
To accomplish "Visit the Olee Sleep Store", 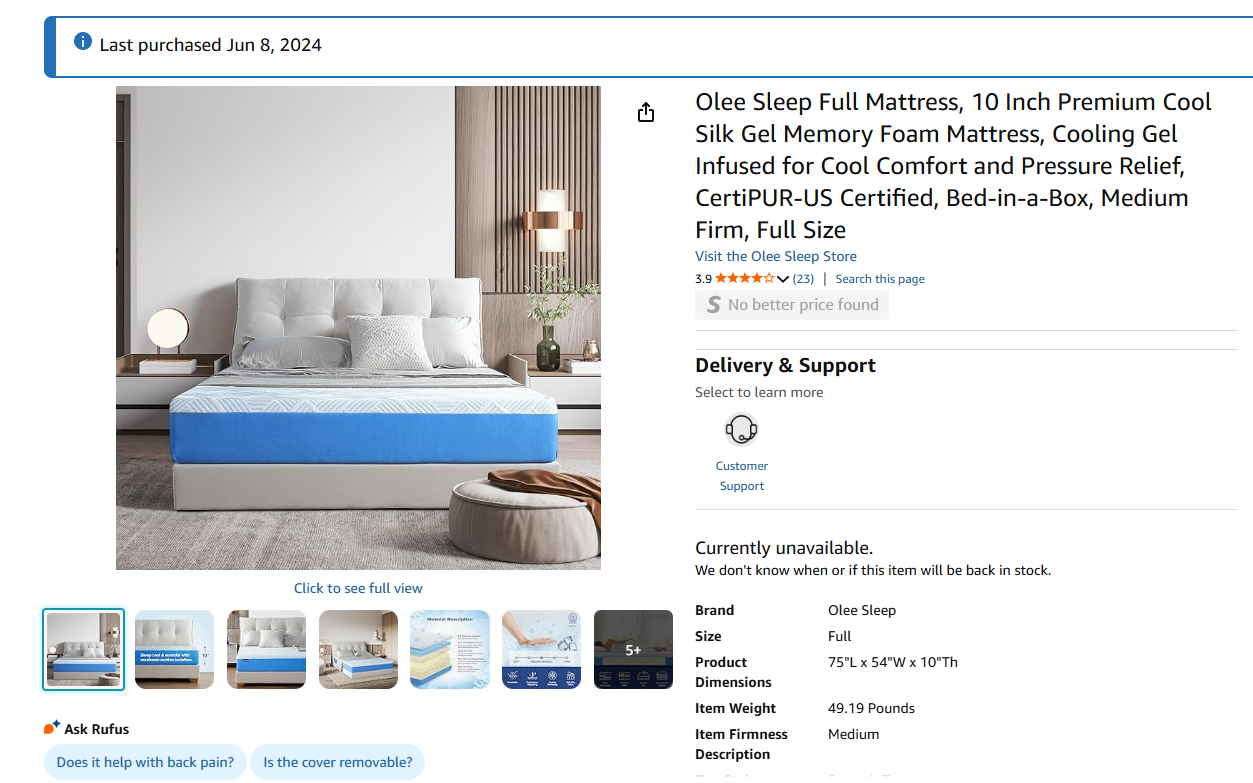I will pos(776,256).
